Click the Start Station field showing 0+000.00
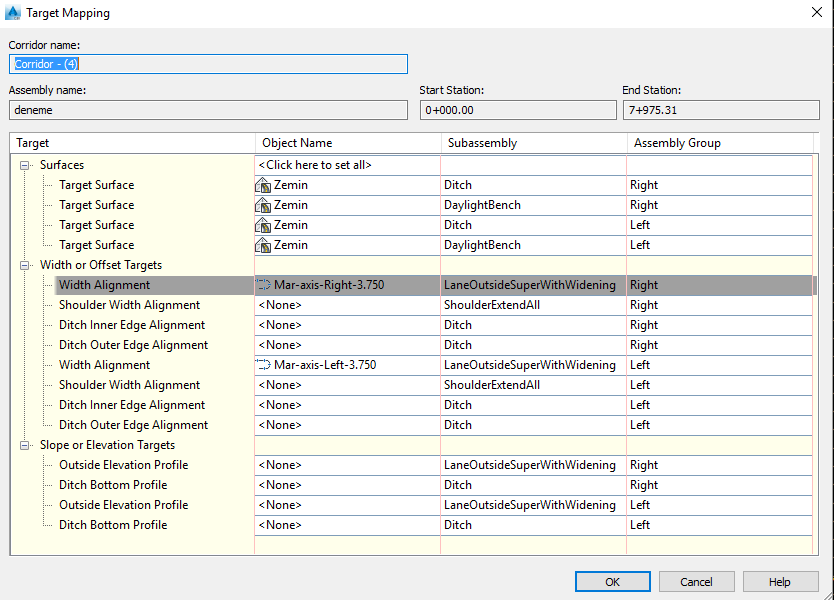Viewport: 834px width, 600px height. (x=518, y=110)
